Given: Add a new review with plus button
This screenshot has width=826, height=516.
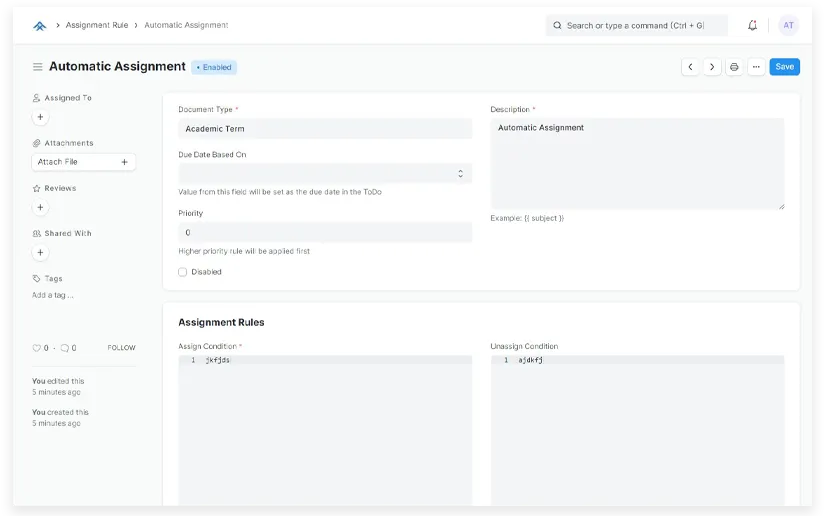Looking at the screenshot, I should 40,208.
